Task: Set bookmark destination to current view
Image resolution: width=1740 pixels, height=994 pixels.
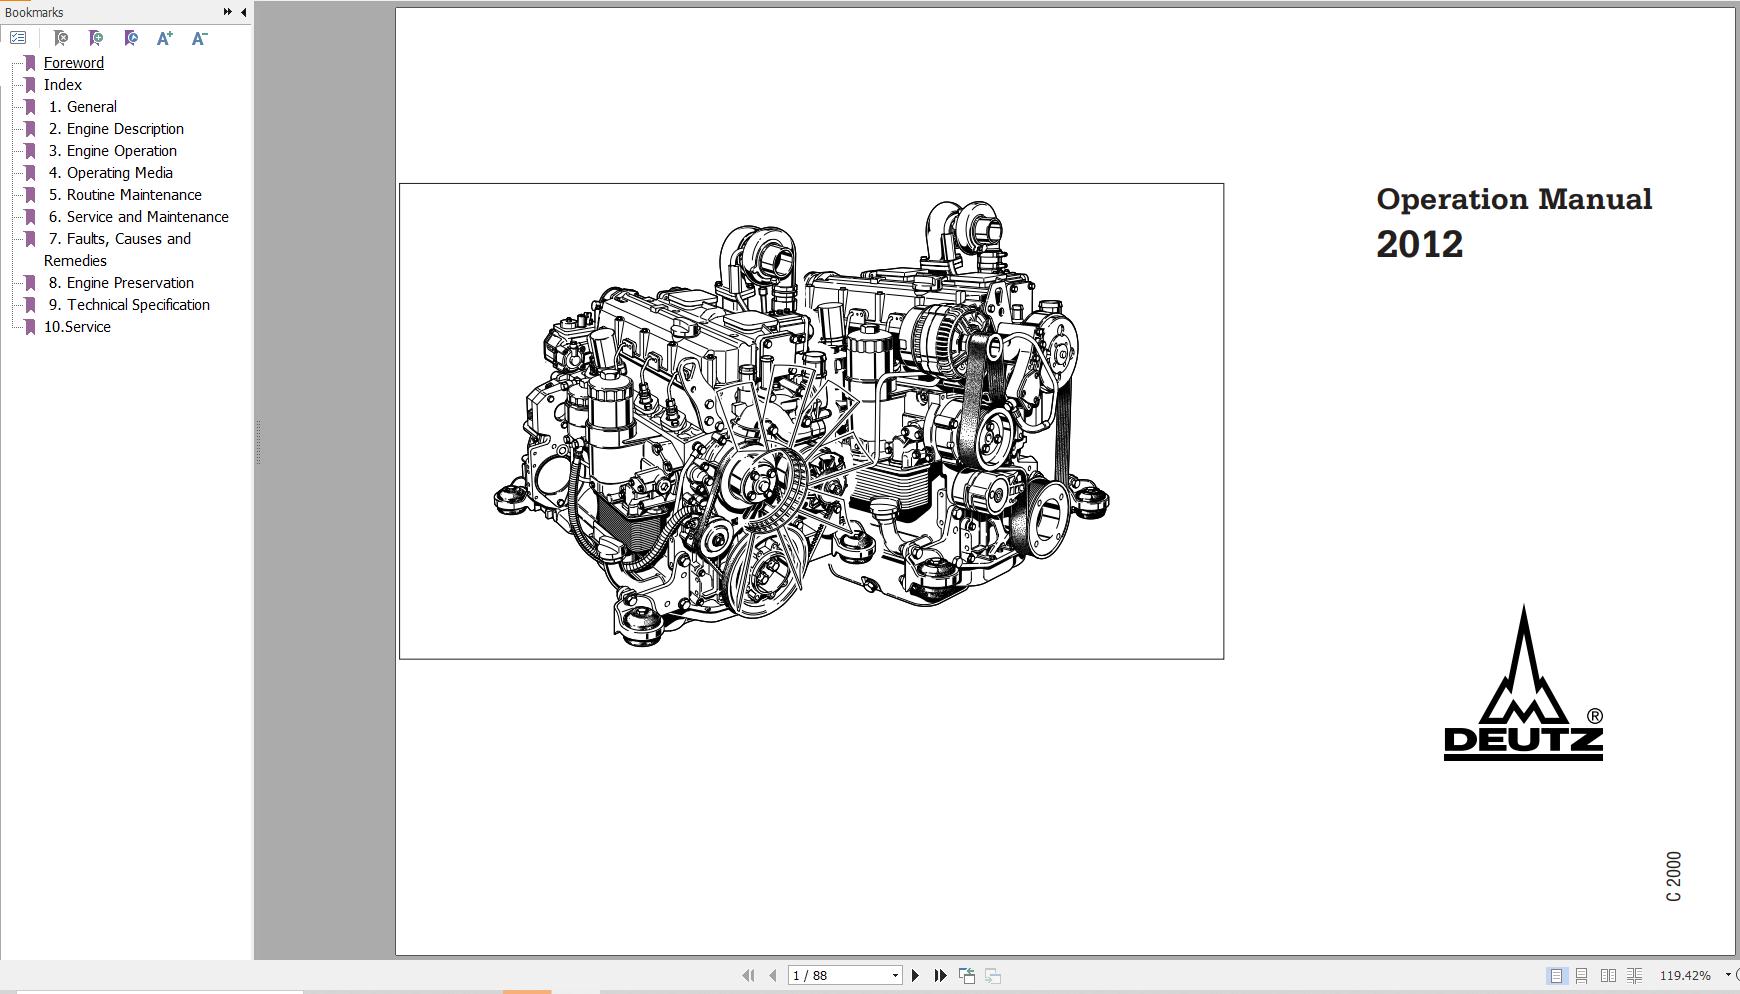Action: tap(131, 38)
